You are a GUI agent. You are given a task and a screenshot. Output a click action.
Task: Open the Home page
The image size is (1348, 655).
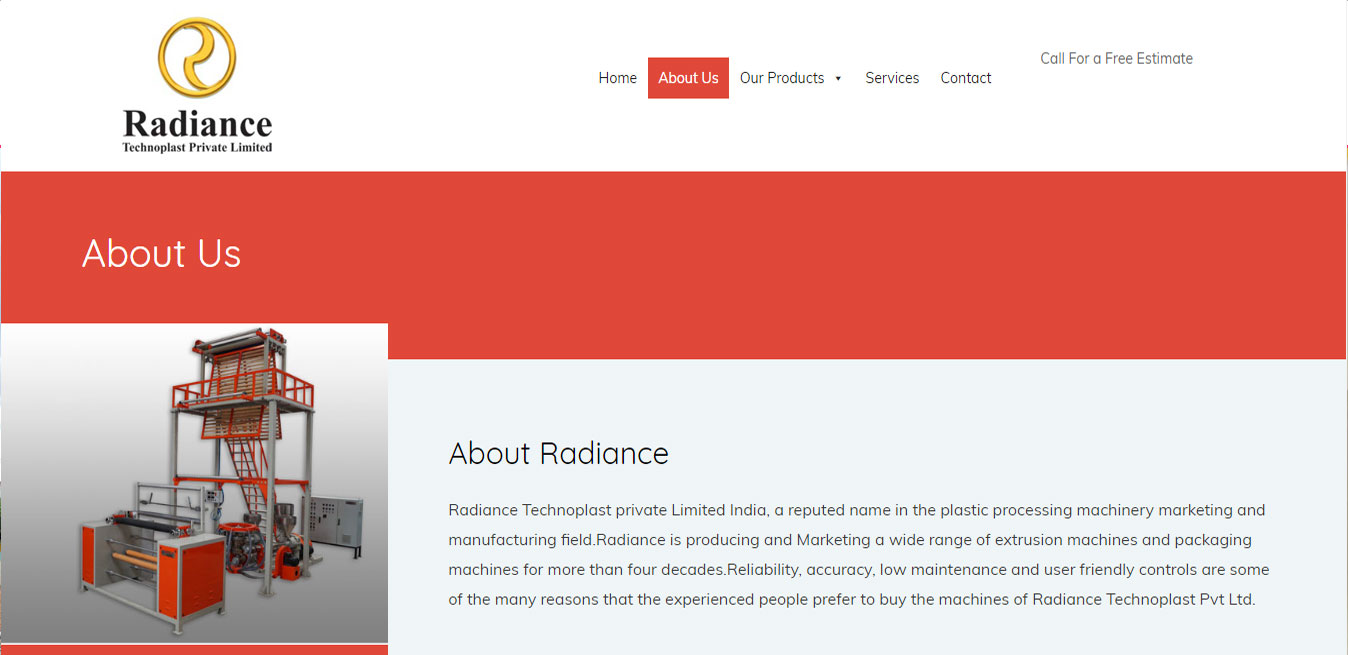tap(617, 78)
